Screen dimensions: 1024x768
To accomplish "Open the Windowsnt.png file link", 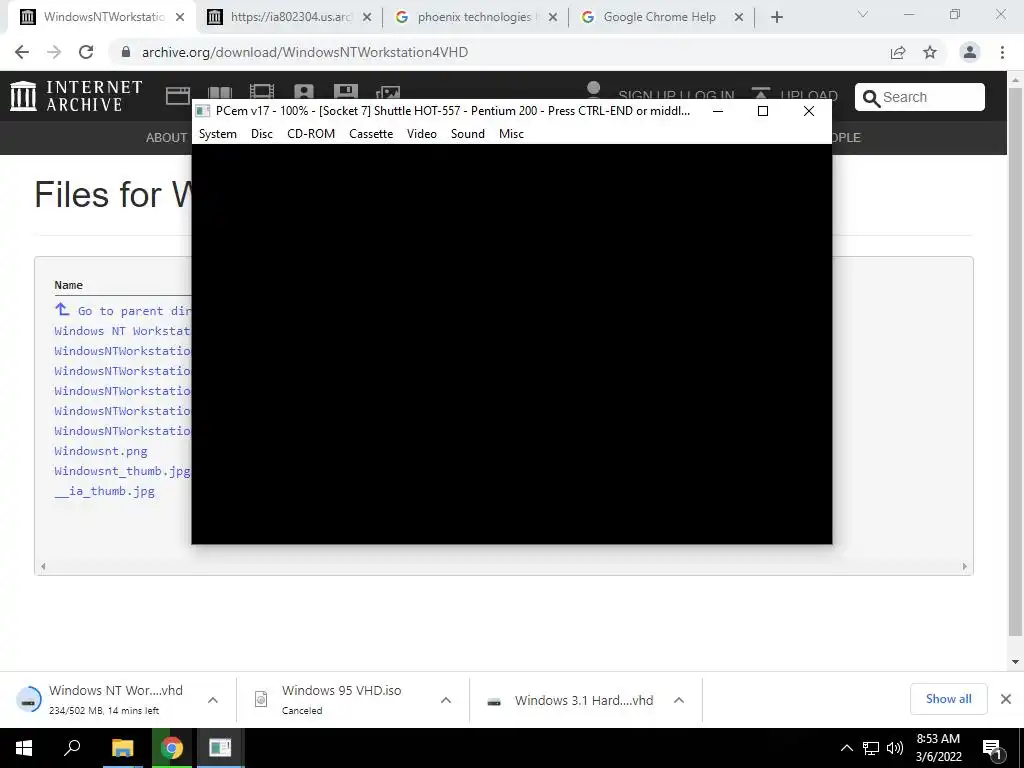I will point(101,451).
